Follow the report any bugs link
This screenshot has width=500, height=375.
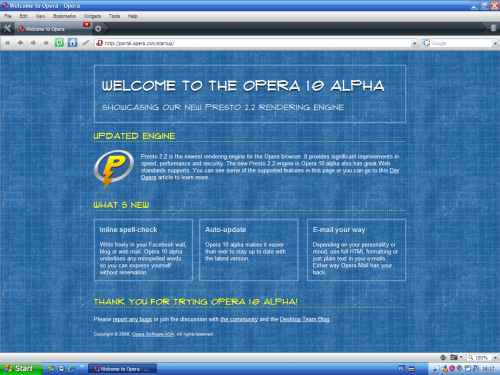[x=132, y=319]
